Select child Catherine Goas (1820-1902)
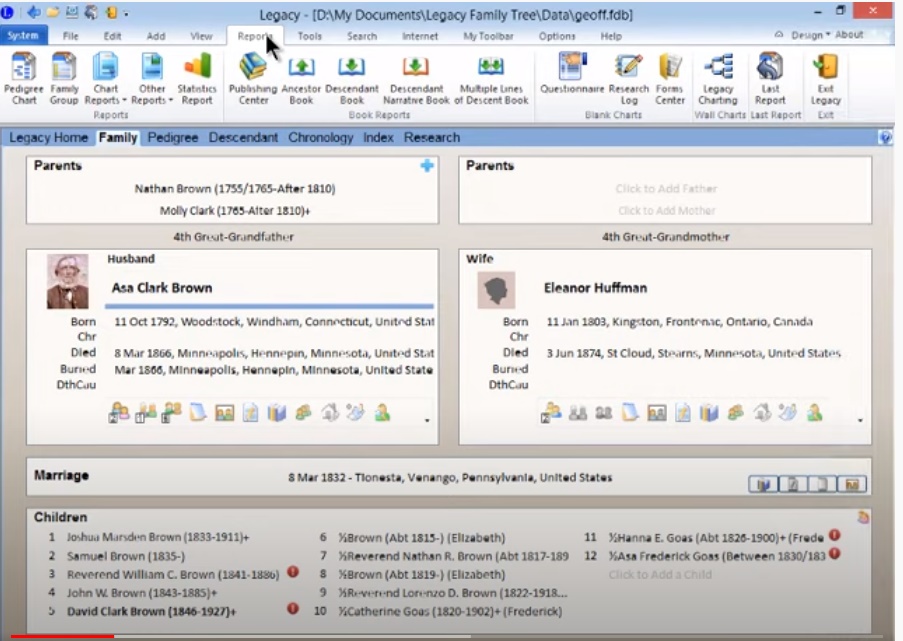903x641 pixels. (x=450, y=611)
